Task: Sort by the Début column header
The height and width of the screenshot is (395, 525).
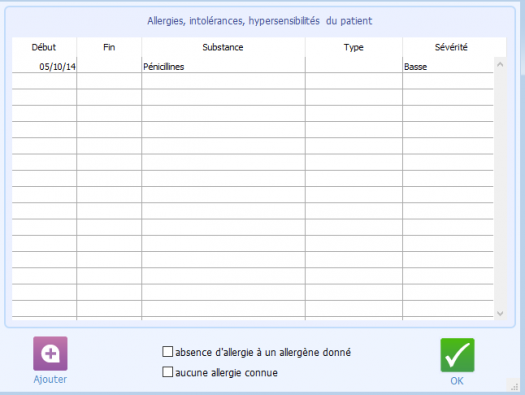Action: click(44, 47)
